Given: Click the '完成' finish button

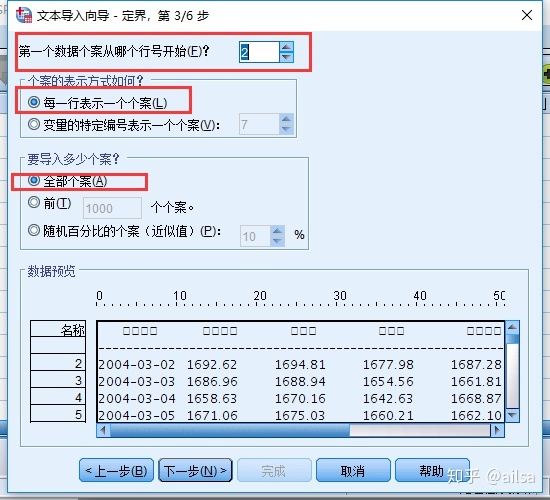Looking at the screenshot, I should 274,471.
